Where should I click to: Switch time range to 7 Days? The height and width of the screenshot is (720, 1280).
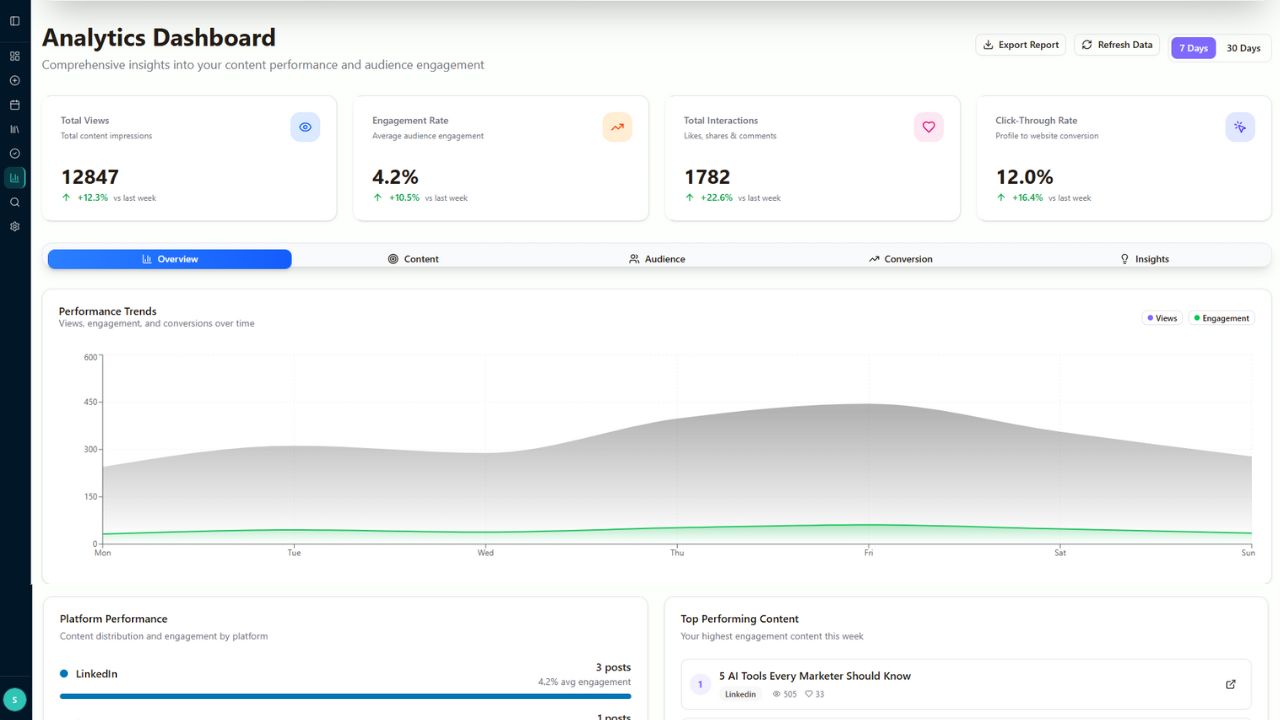(x=1193, y=48)
